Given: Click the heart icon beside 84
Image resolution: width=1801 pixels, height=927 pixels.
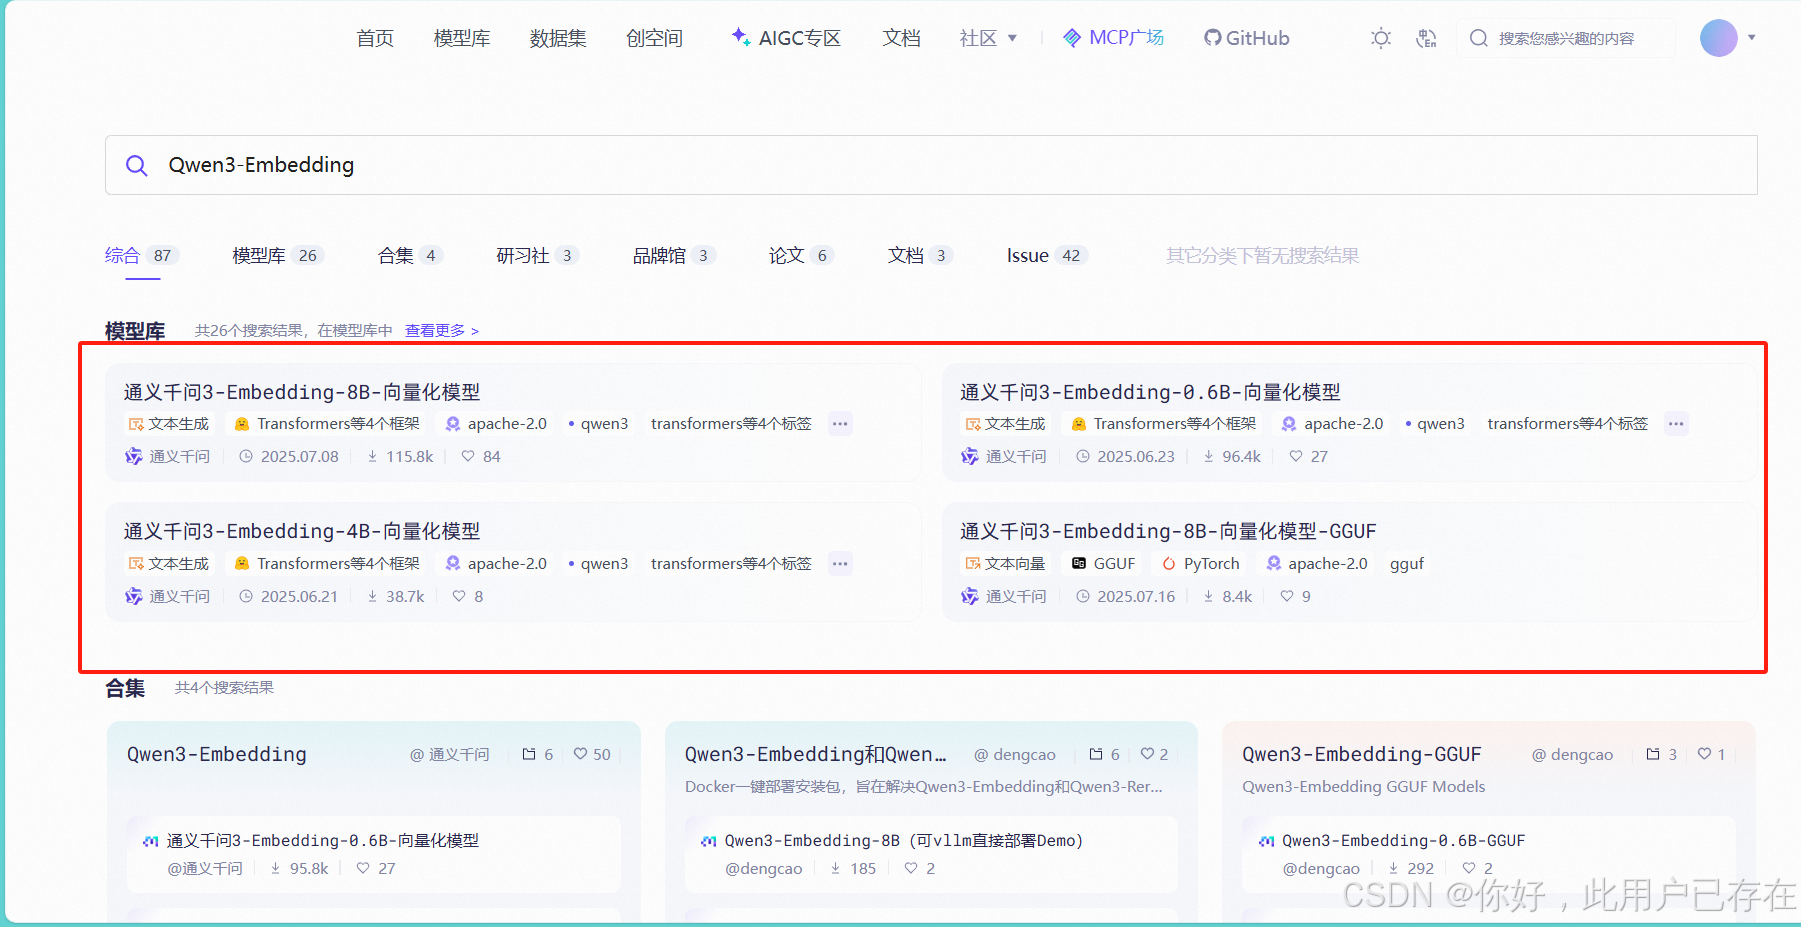Looking at the screenshot, I should pos(468,456).
